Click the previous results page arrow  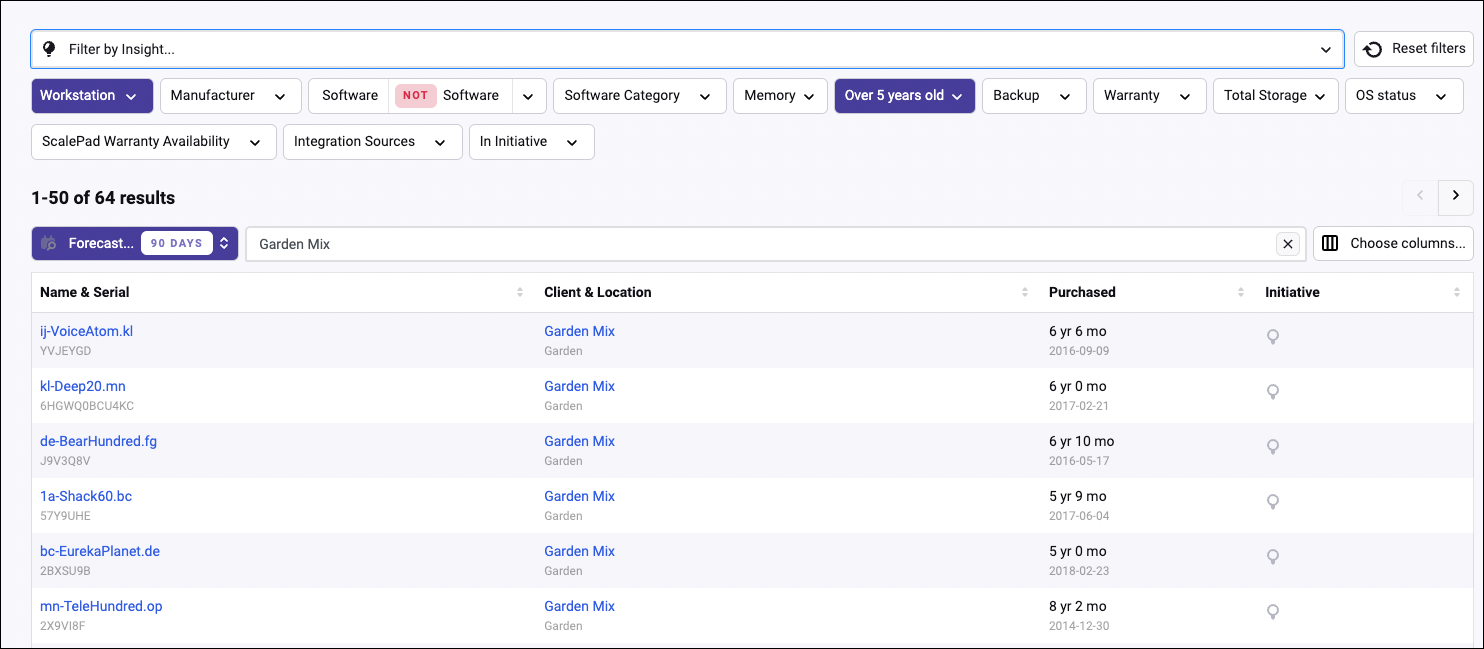[x=1420, y=196]
